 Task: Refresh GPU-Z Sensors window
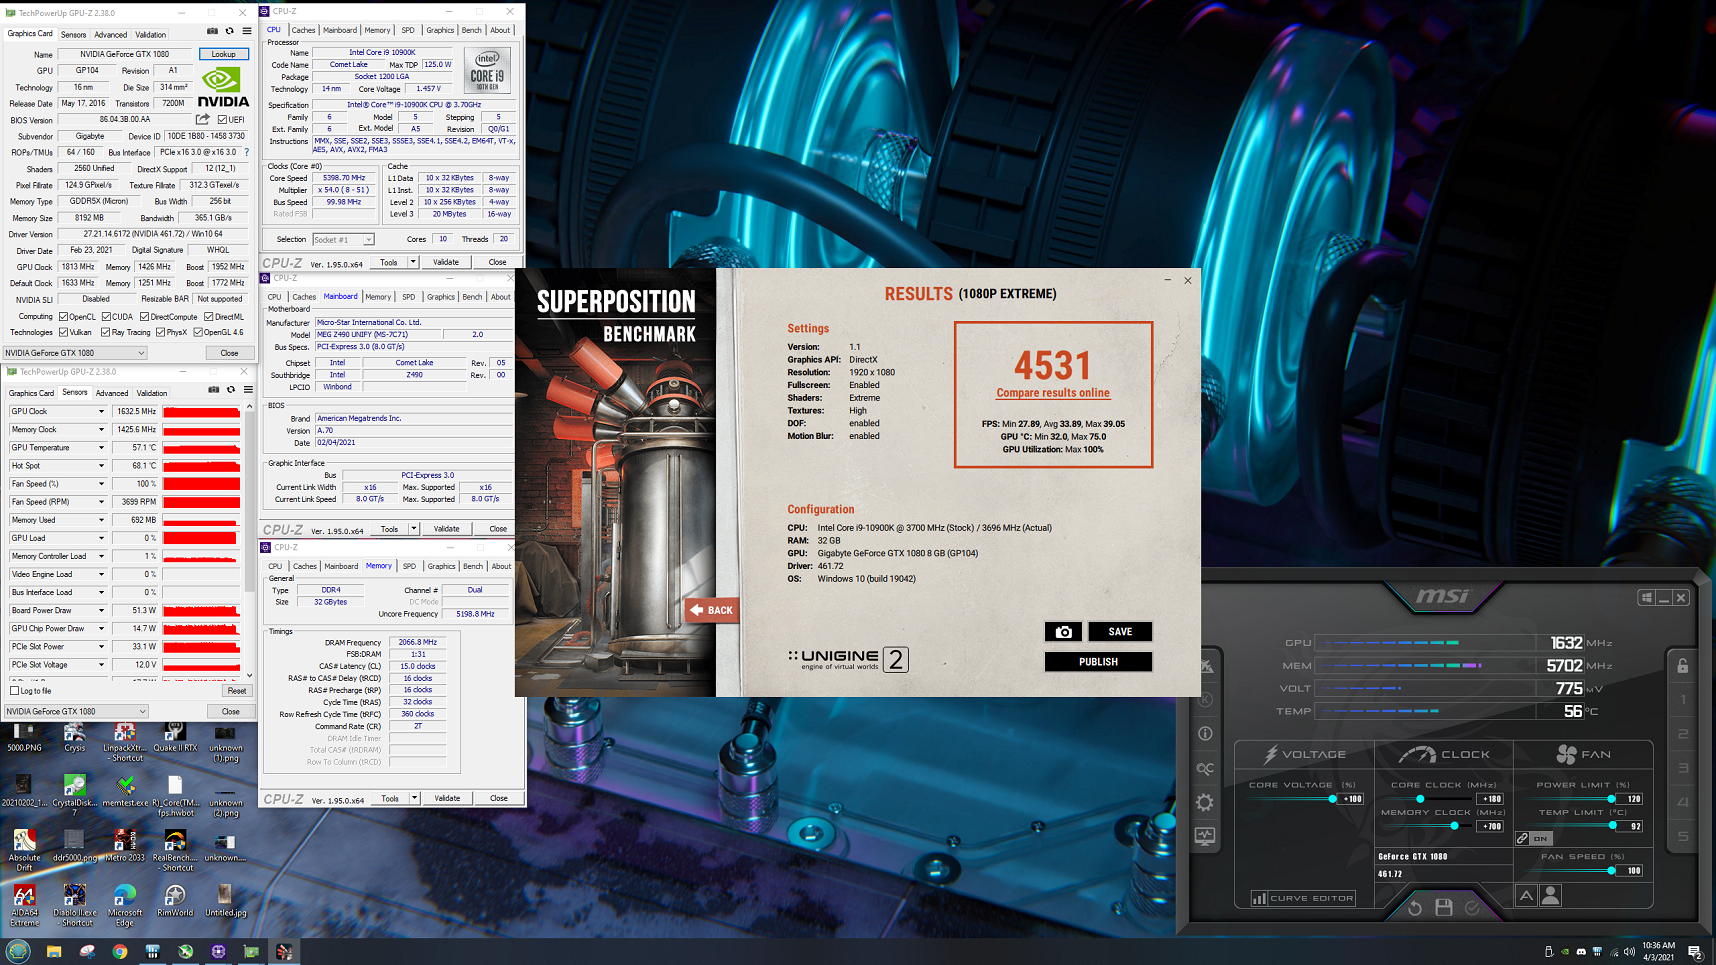click(x=231, y=390)
